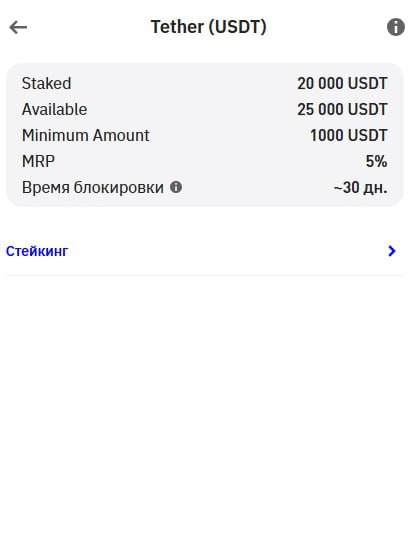The image size is (412, 560).
Task: Click the ~30 дн. lock time value
Action: point(360,187)
